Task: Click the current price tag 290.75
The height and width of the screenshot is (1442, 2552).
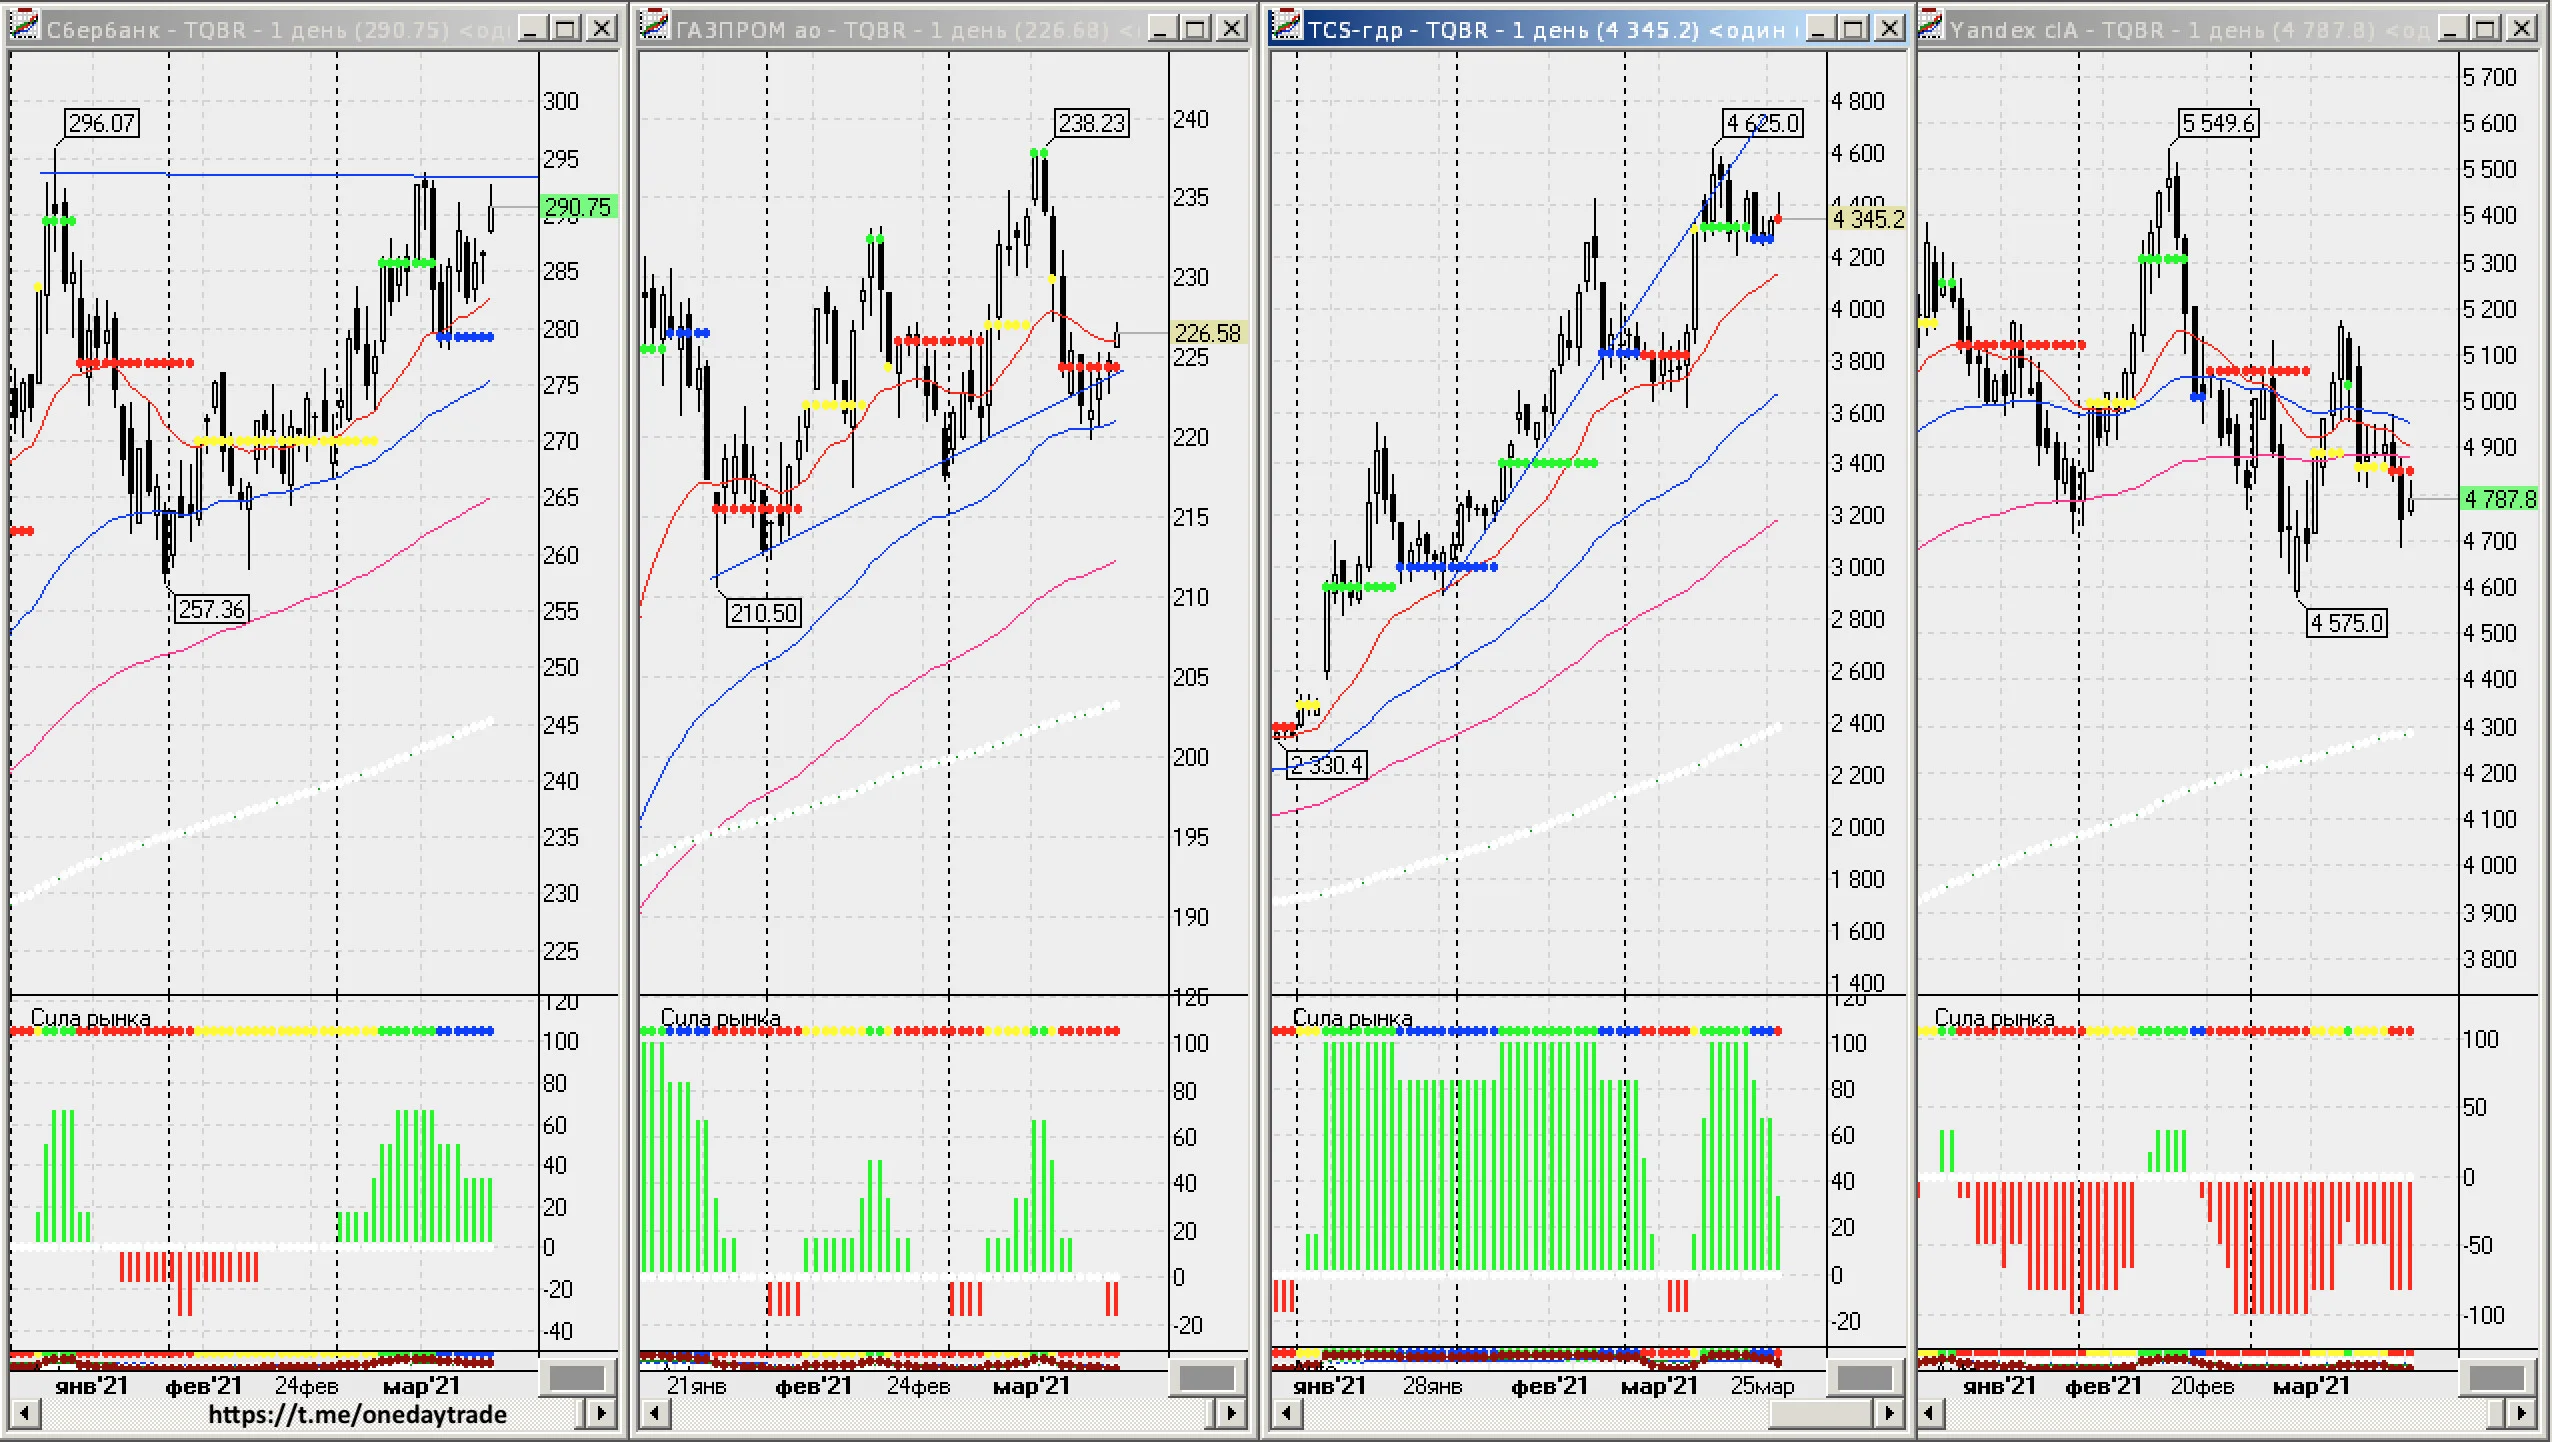Action: point(578,207)
